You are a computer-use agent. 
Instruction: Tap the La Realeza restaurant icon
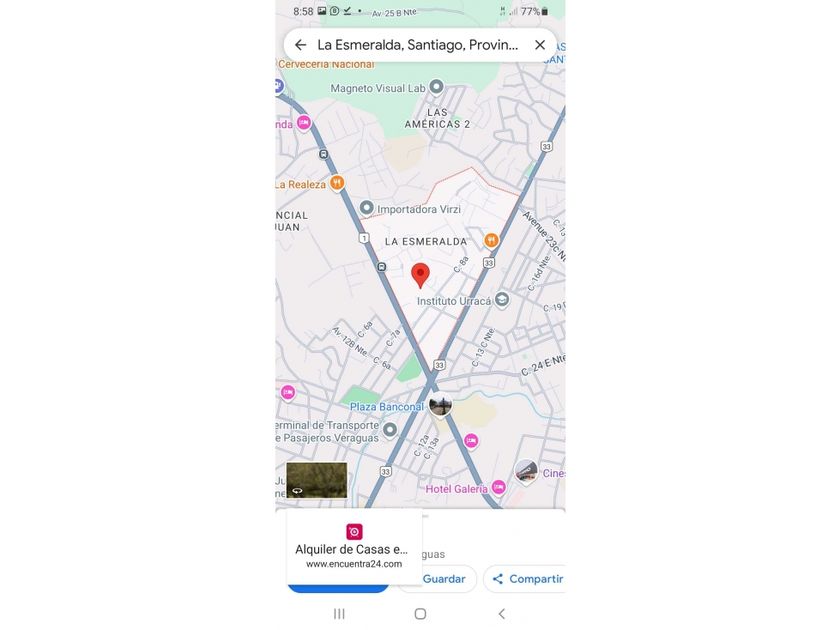337,183
